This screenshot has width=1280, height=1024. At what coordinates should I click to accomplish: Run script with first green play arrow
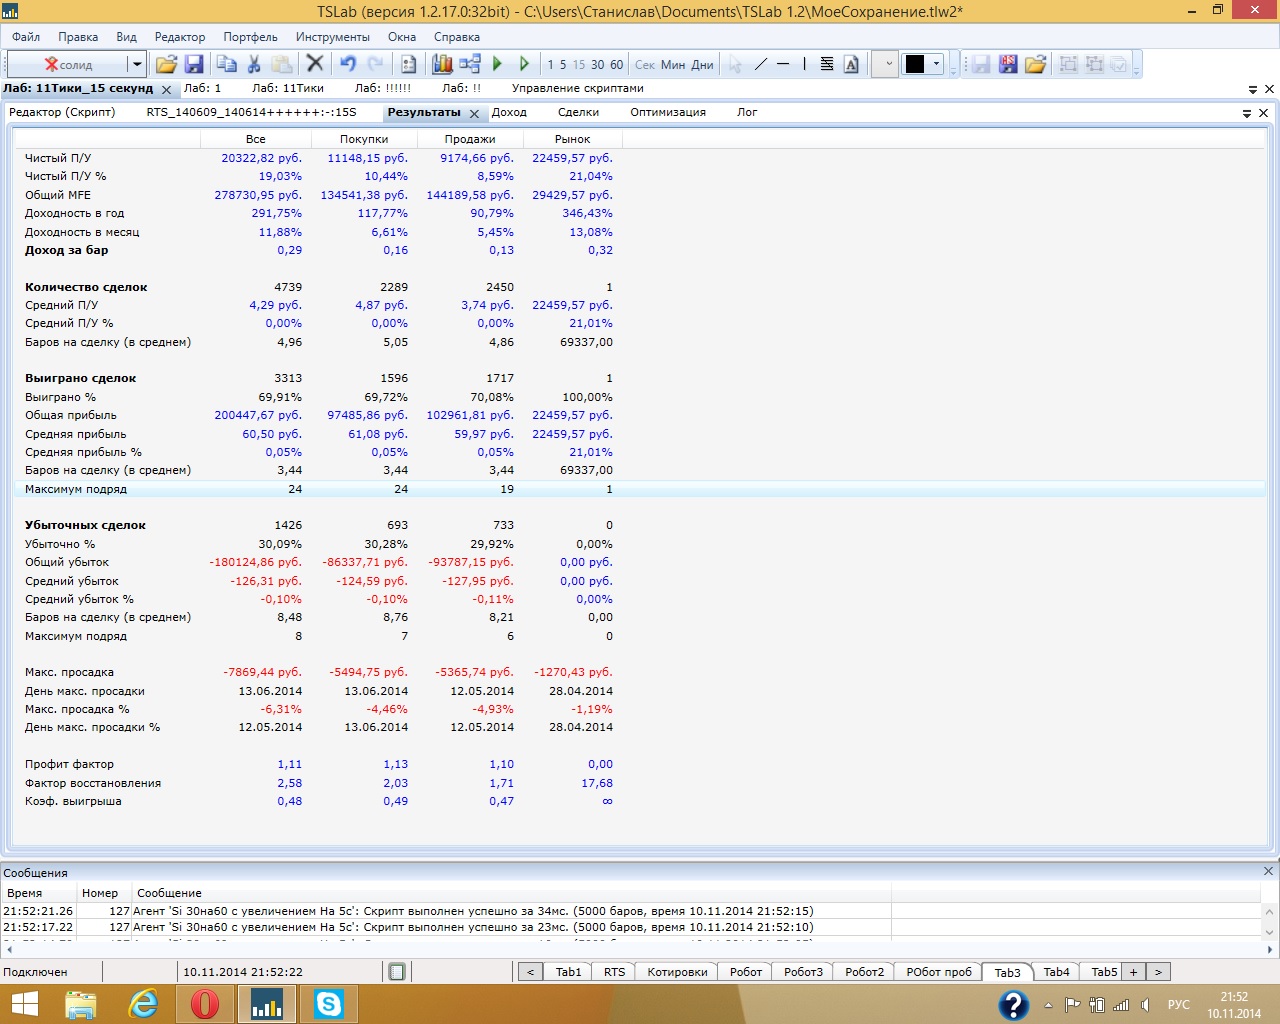coord(497,64)
